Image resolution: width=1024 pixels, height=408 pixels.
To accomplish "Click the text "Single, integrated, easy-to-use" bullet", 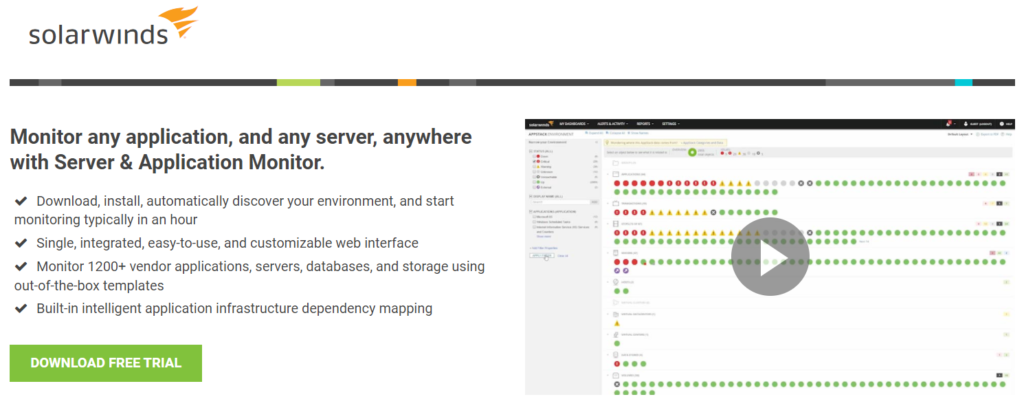I will (227, 243).
